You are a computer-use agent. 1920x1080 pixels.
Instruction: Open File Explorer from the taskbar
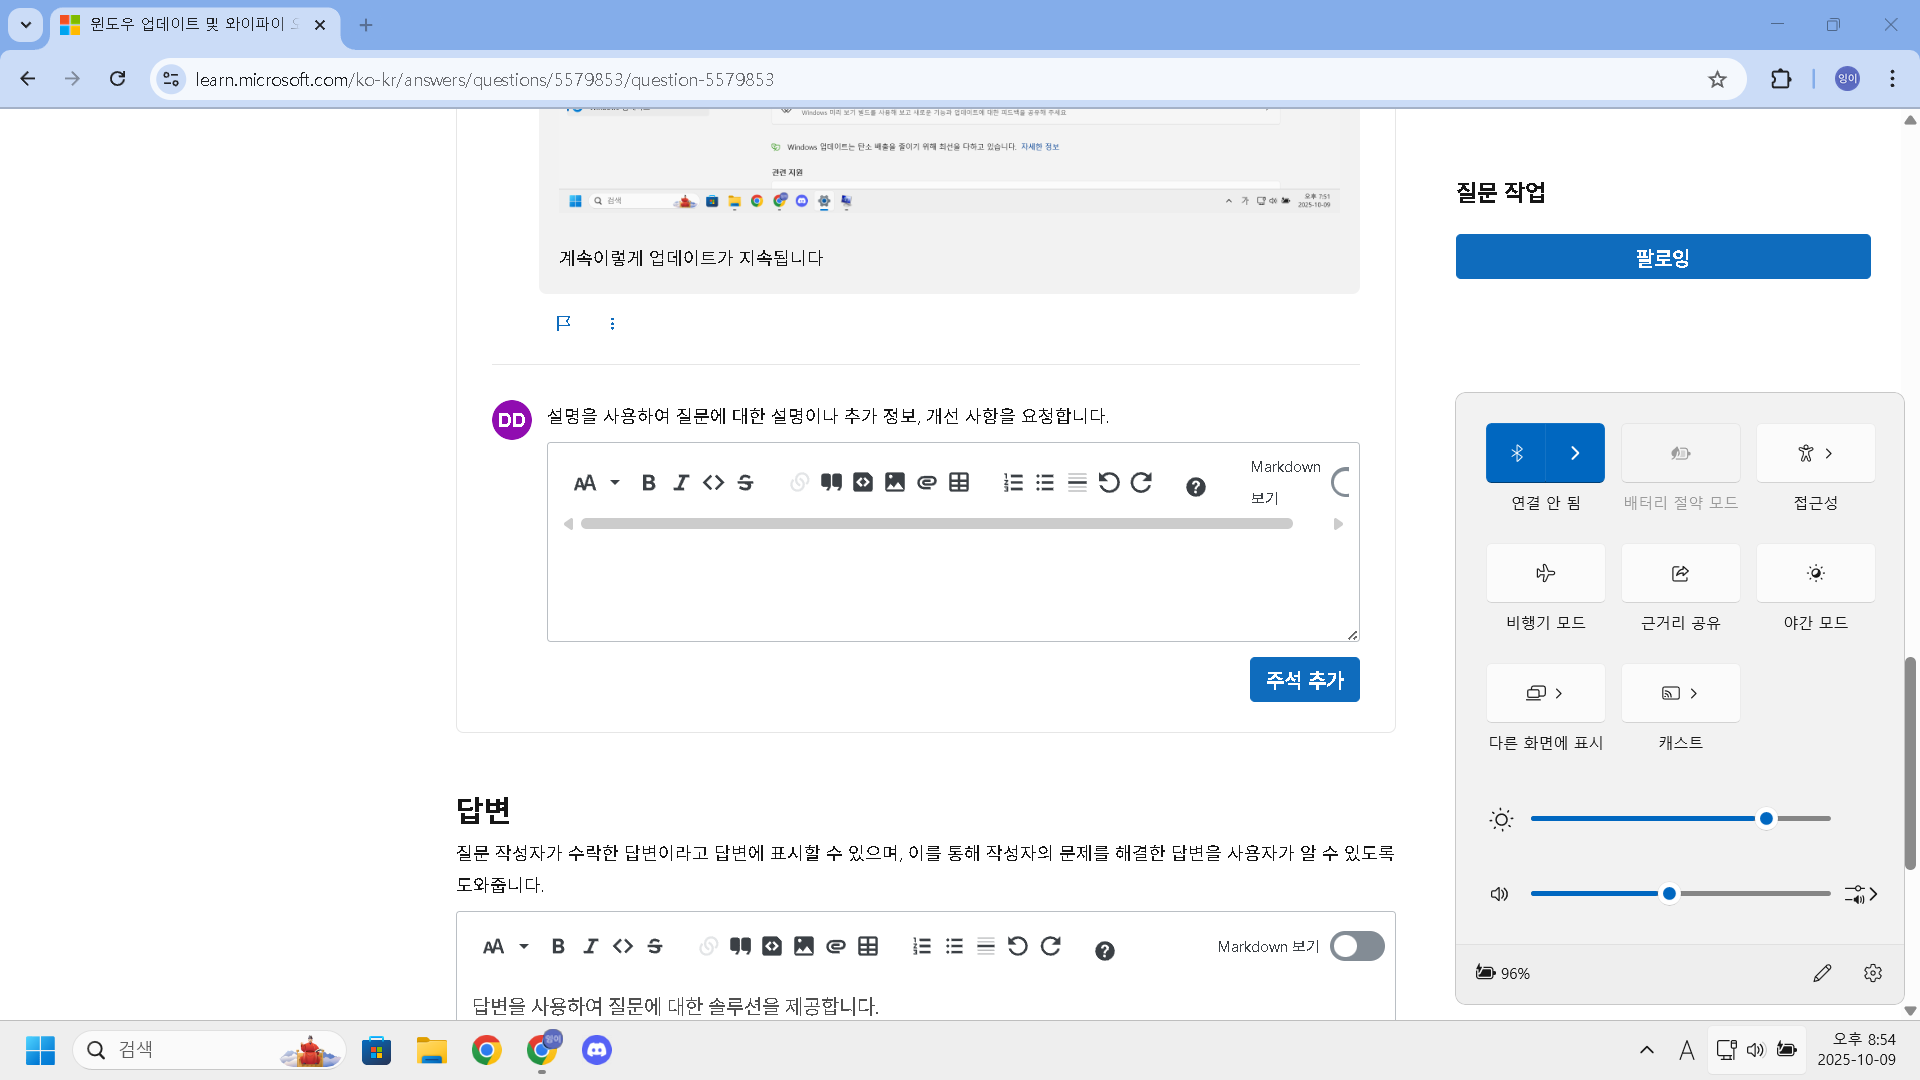click(432, 1050)
